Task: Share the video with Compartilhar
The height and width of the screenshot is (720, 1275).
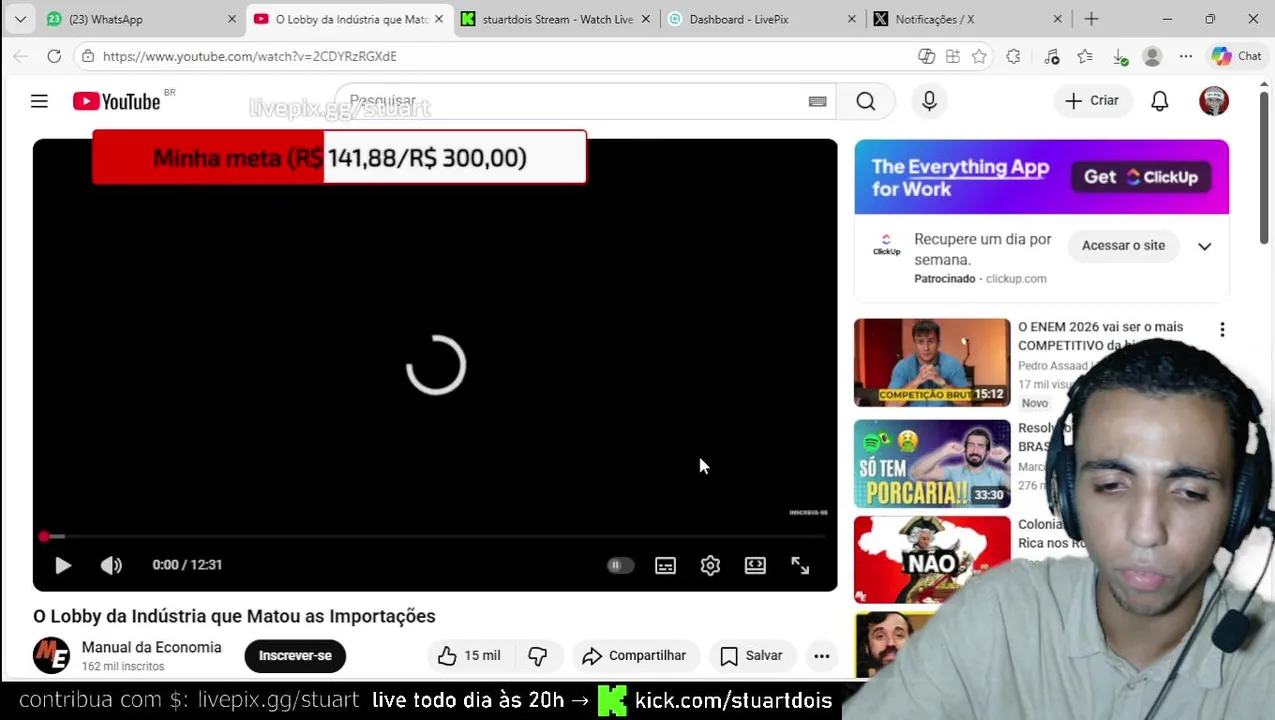Action: tap(635, 655)
